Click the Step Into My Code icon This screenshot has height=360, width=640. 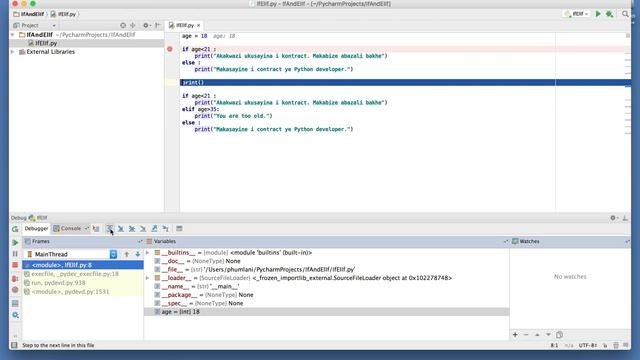point(132,229)
